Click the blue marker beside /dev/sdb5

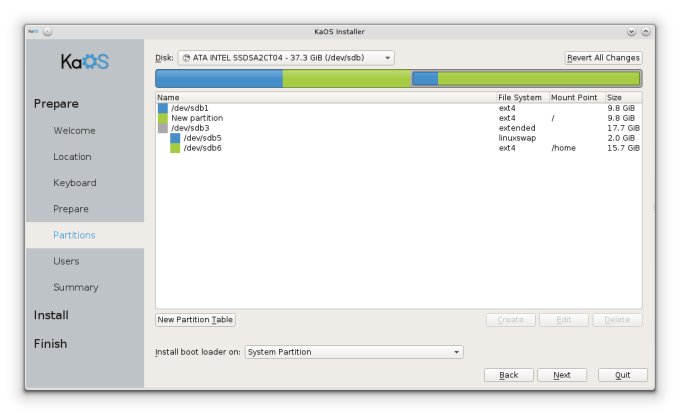click(x=175, y=138)
